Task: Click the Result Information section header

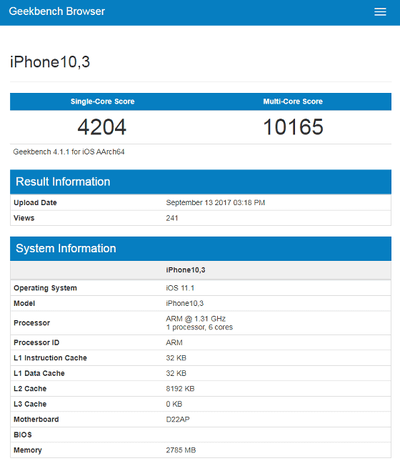Action: [201, 182]
